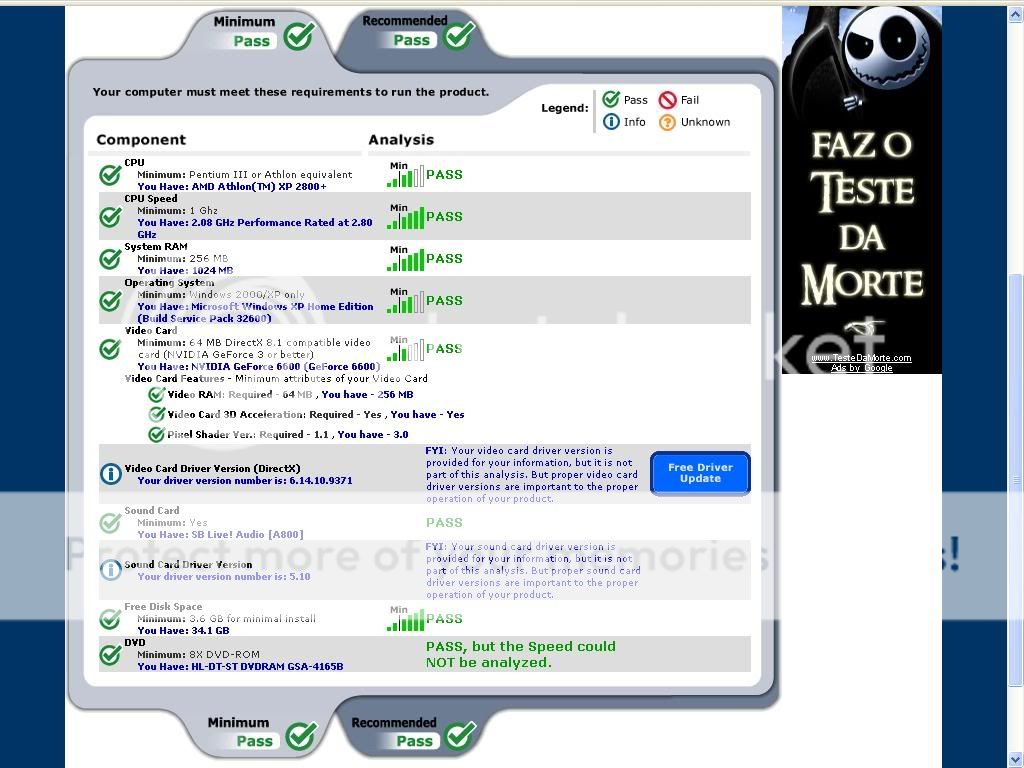Click the legend Pass checkmark icon
This screenshot has width=1024, height=768.
[x=611, y=99]
